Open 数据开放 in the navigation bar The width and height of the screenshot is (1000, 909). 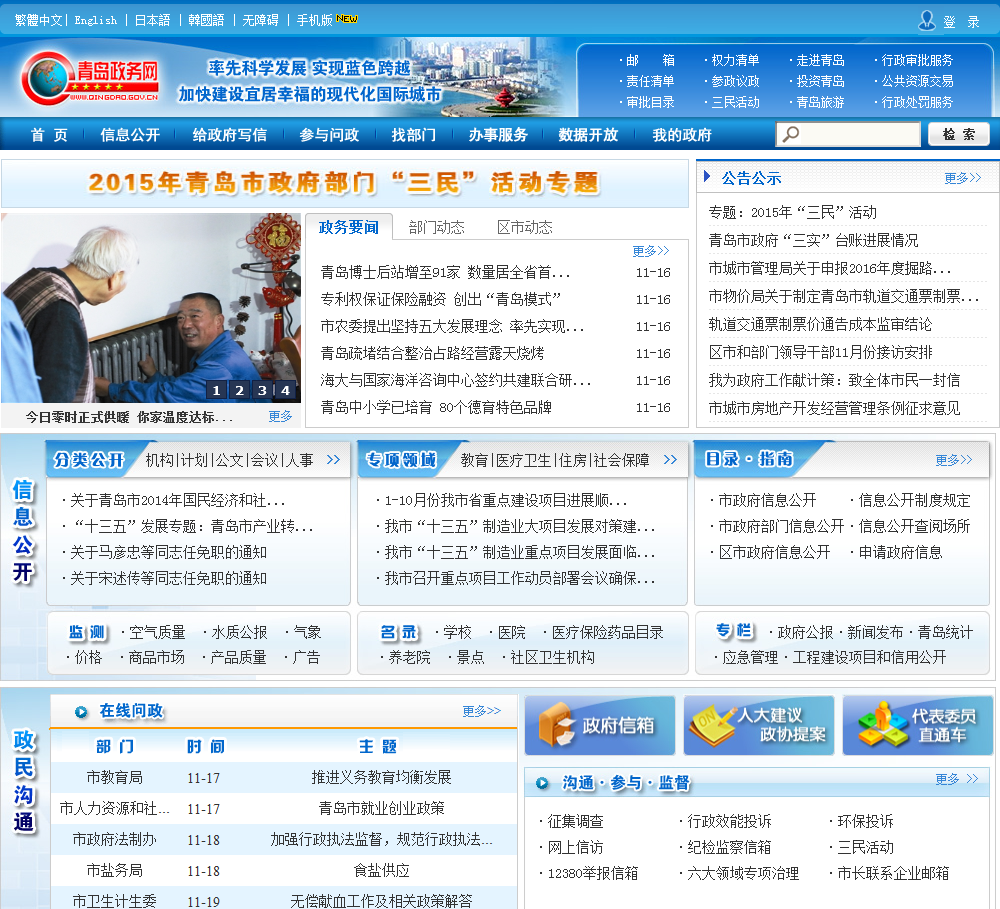tap(588, 135)
